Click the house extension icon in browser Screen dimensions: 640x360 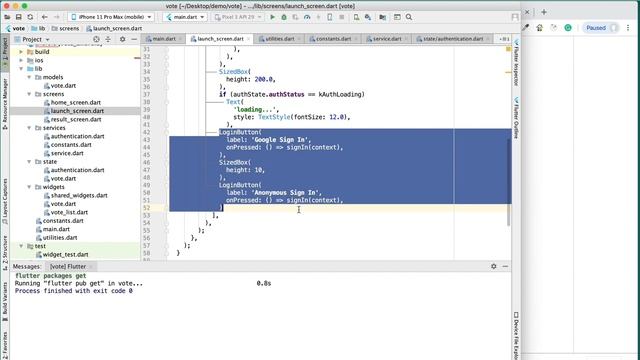pos(540,28)
